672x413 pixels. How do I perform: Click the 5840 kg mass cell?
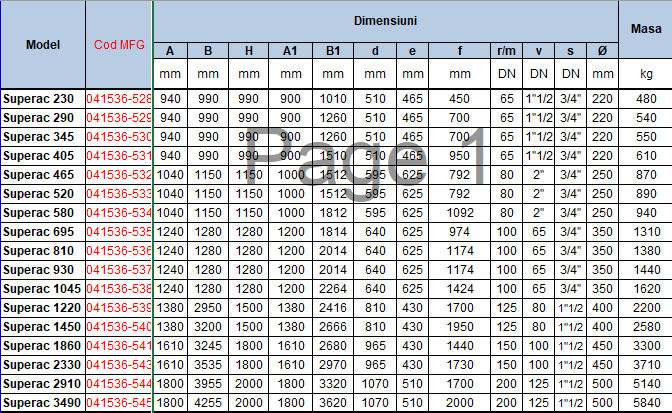pyautogui.click(x=645, y=402)
